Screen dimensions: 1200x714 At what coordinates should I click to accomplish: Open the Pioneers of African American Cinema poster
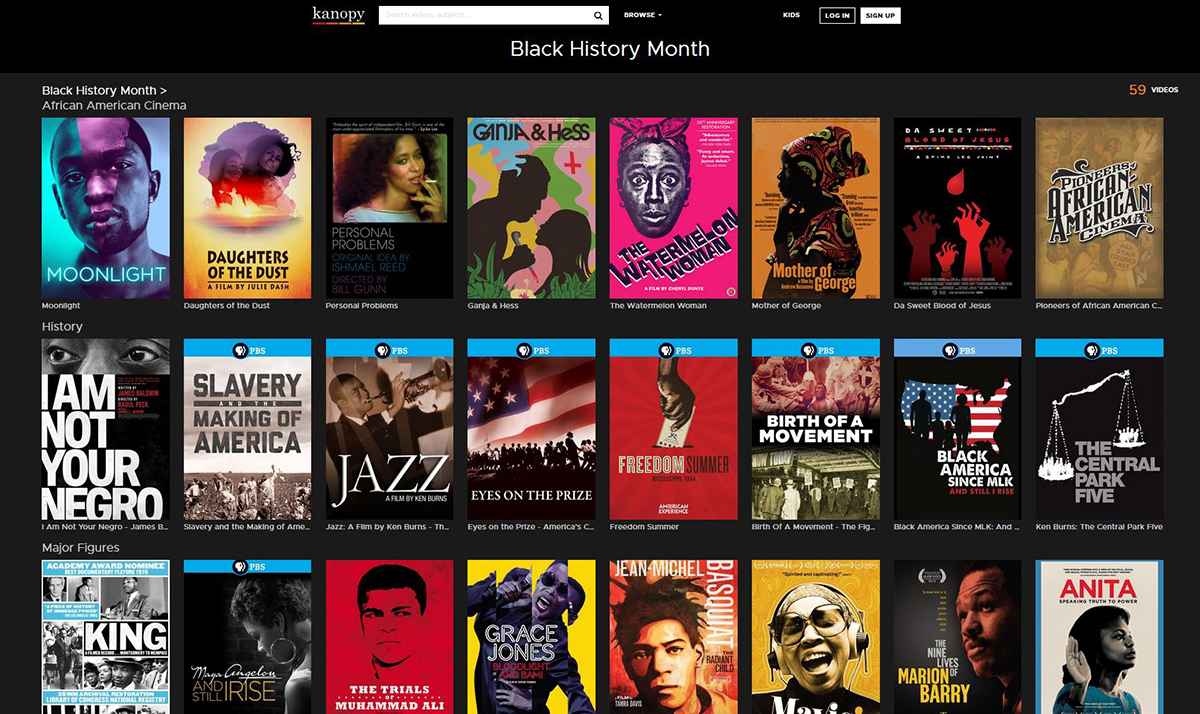(x=1100, y=208)
